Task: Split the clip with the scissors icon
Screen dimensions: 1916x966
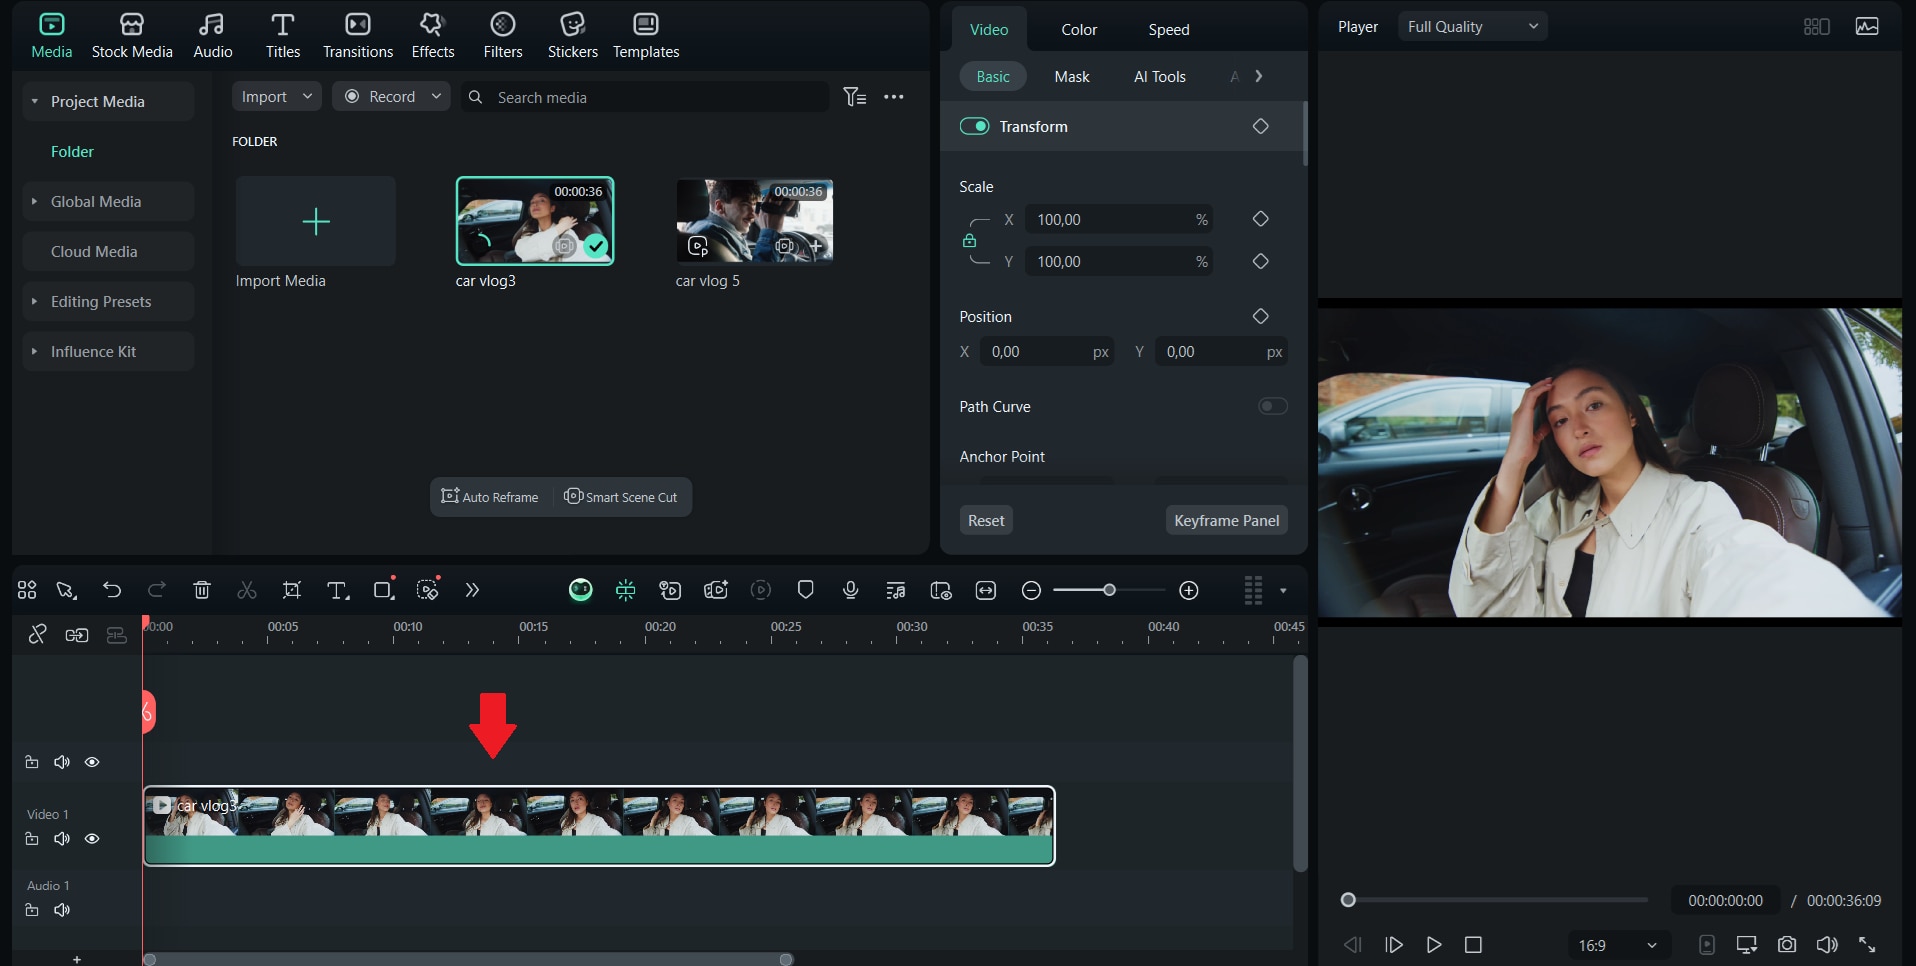Action: click(247, 590)
